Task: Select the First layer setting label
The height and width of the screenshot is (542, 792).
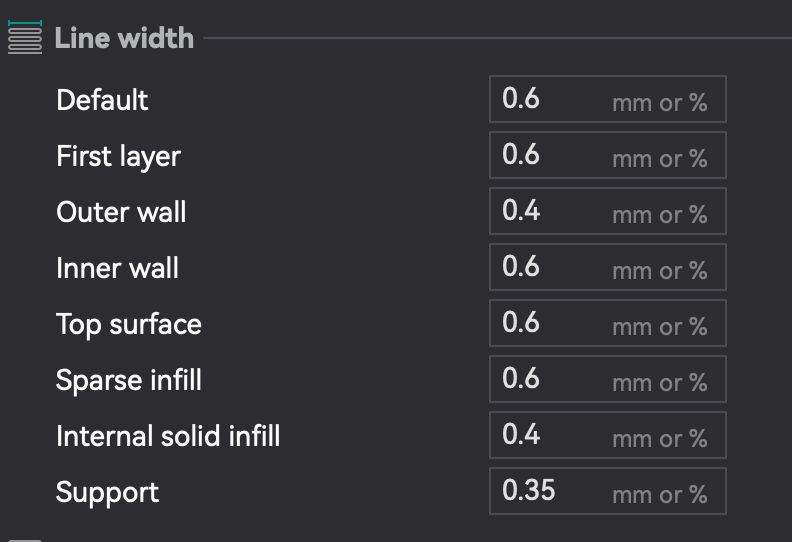Action: pos(118,156)
